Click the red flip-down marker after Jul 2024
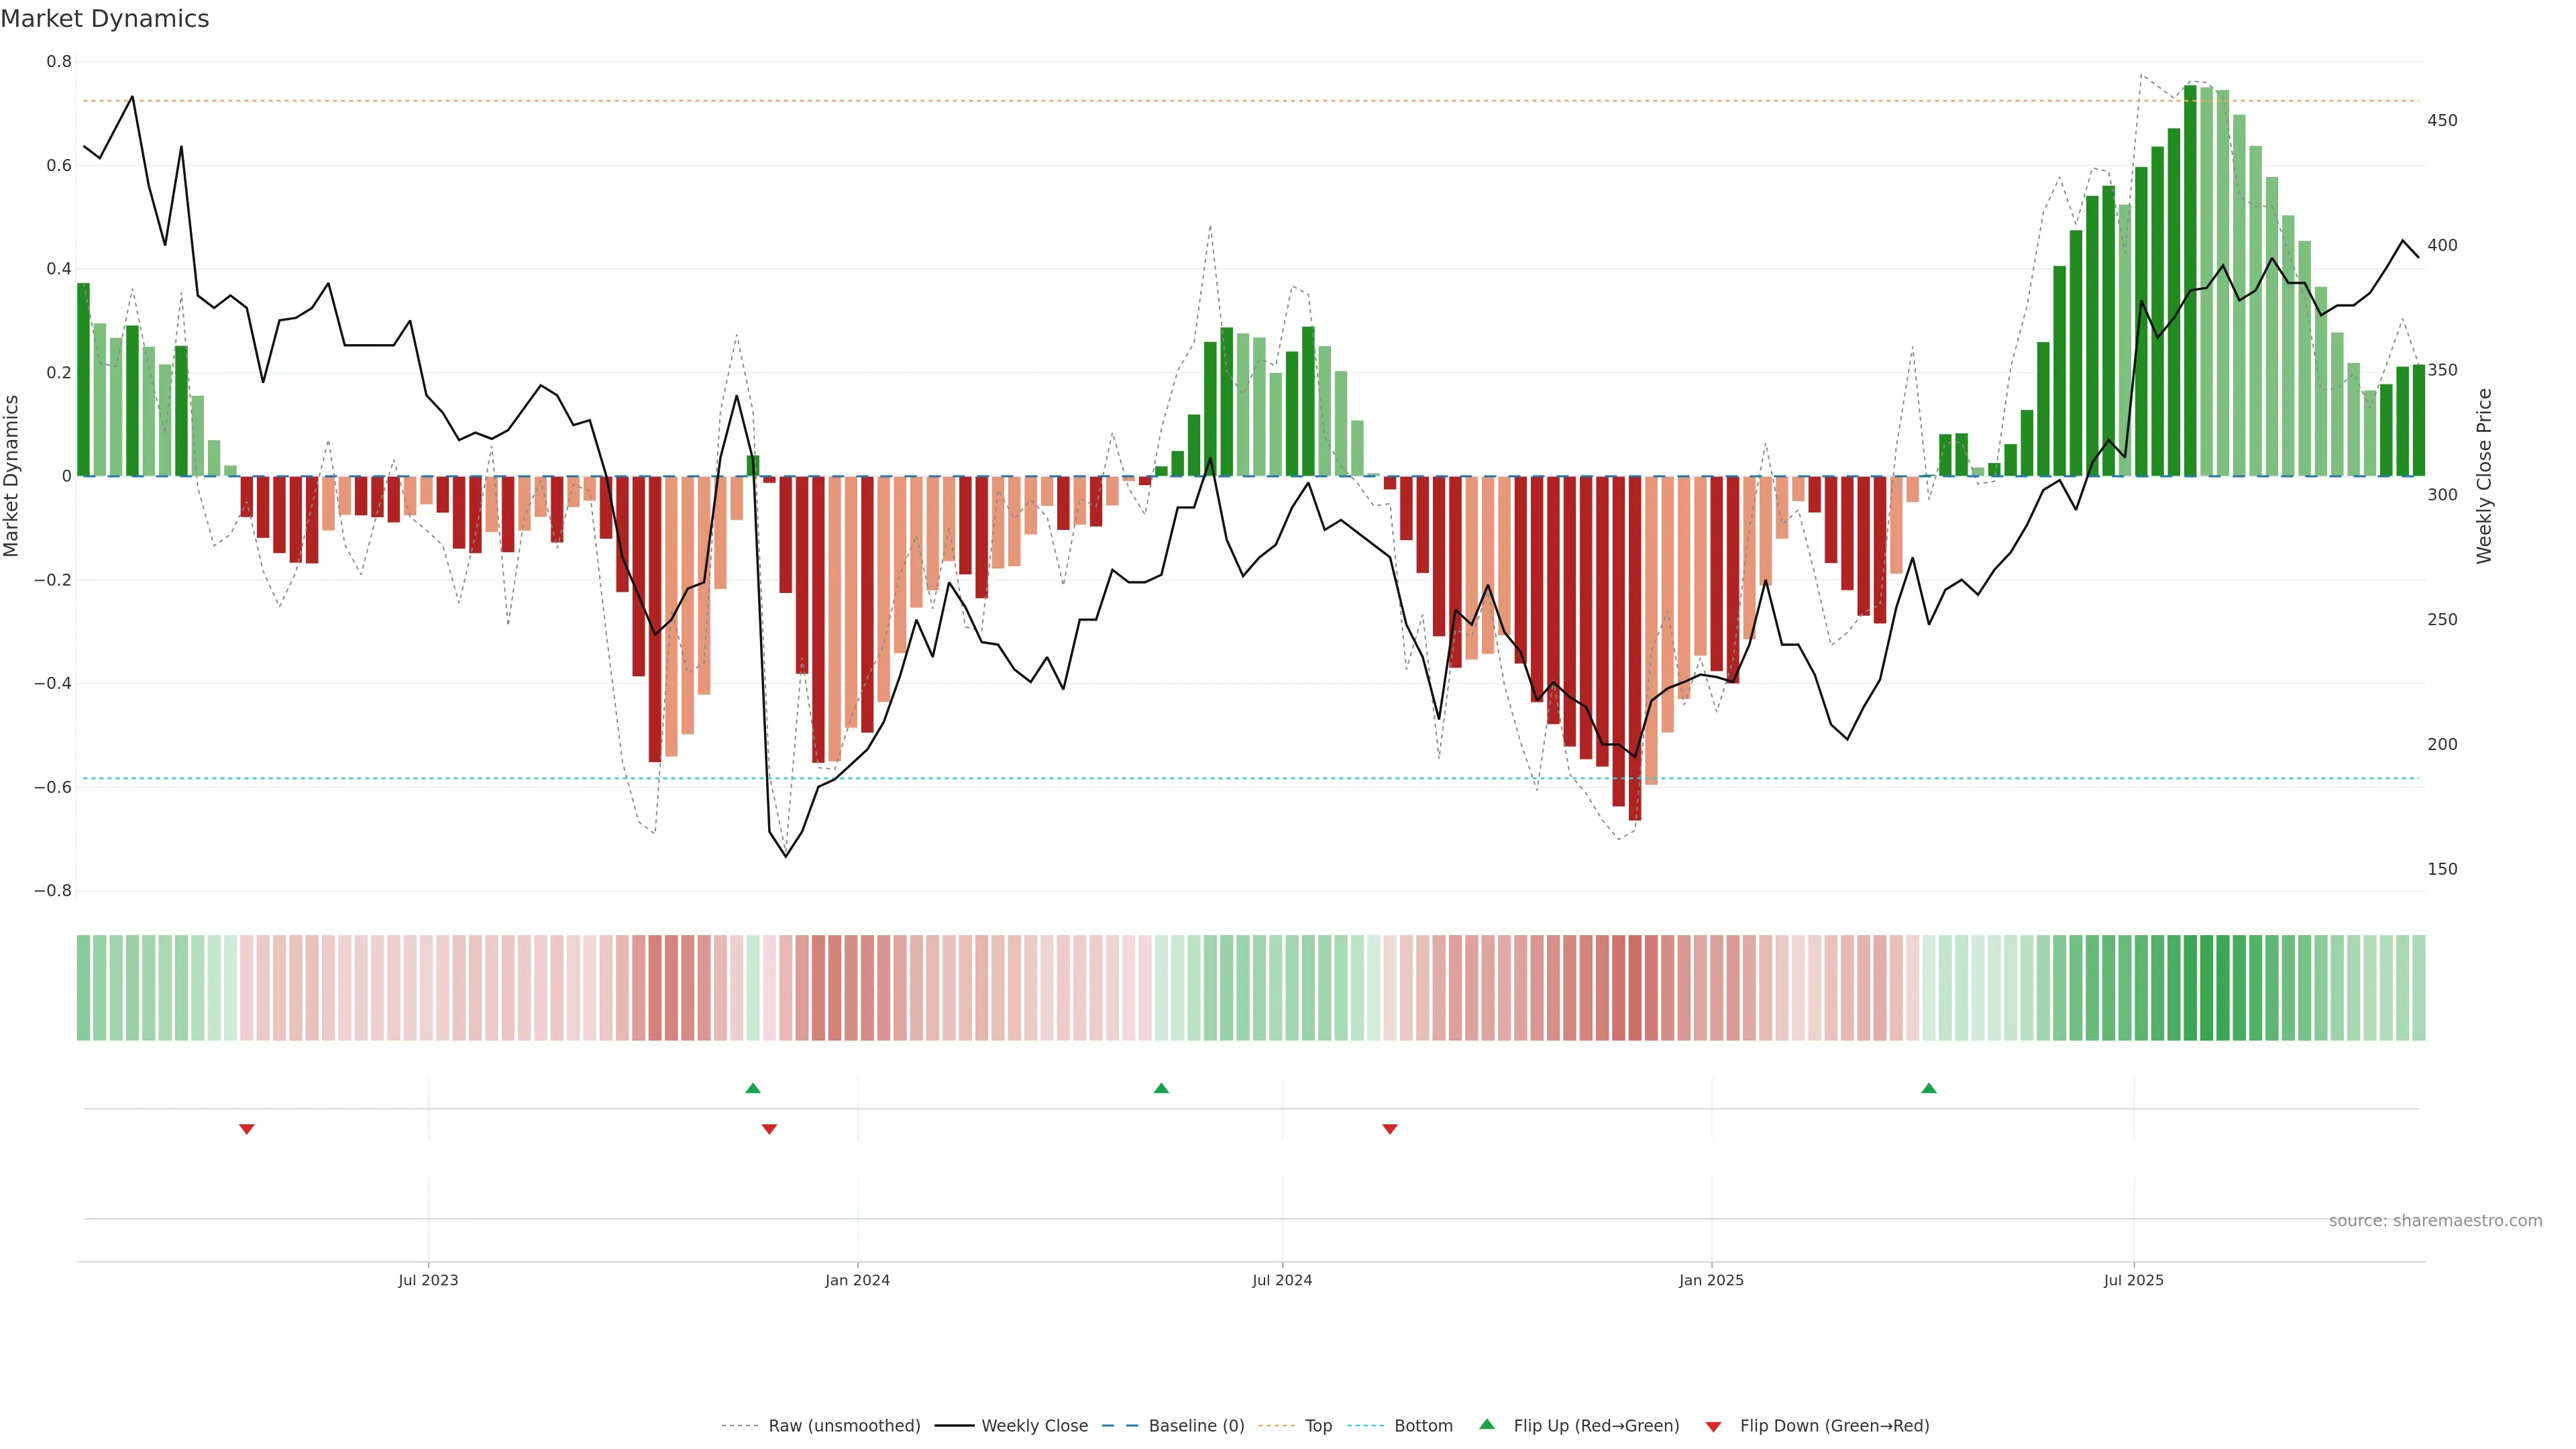 pyautogui.click(x=1390, y=1129)
